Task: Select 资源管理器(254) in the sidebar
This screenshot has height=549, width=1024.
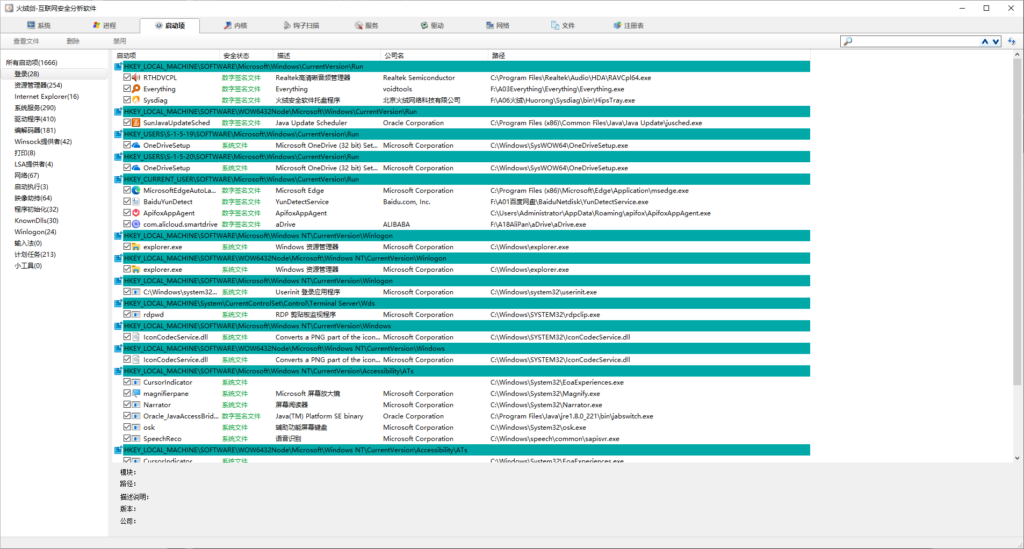Action: [x=39, y=86]
